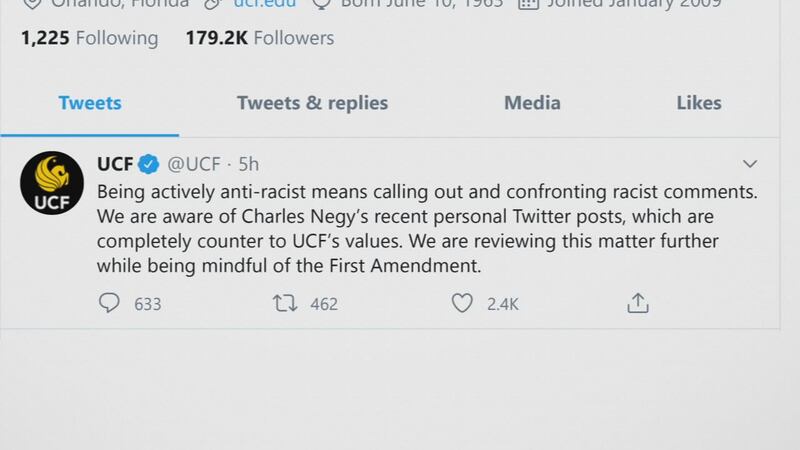Click the balloon birthday icon
The image size is (800, 450).
(322, 4)
